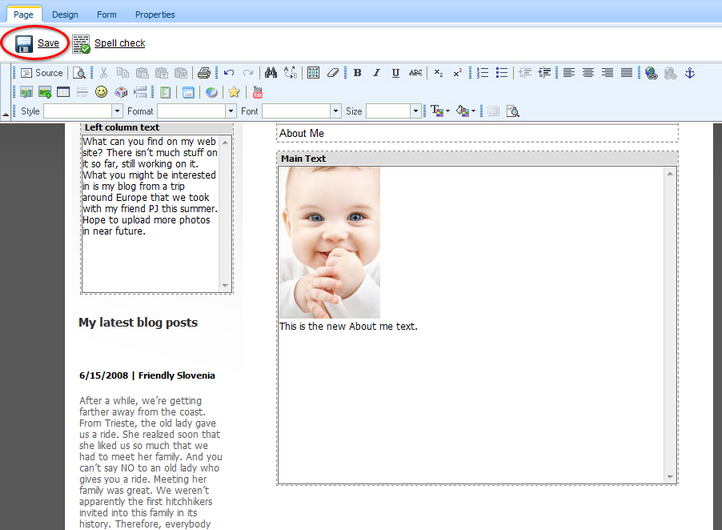Toggle numbered list
The height and width of the screenshot is (530, 722).
(x=483, y=73)
